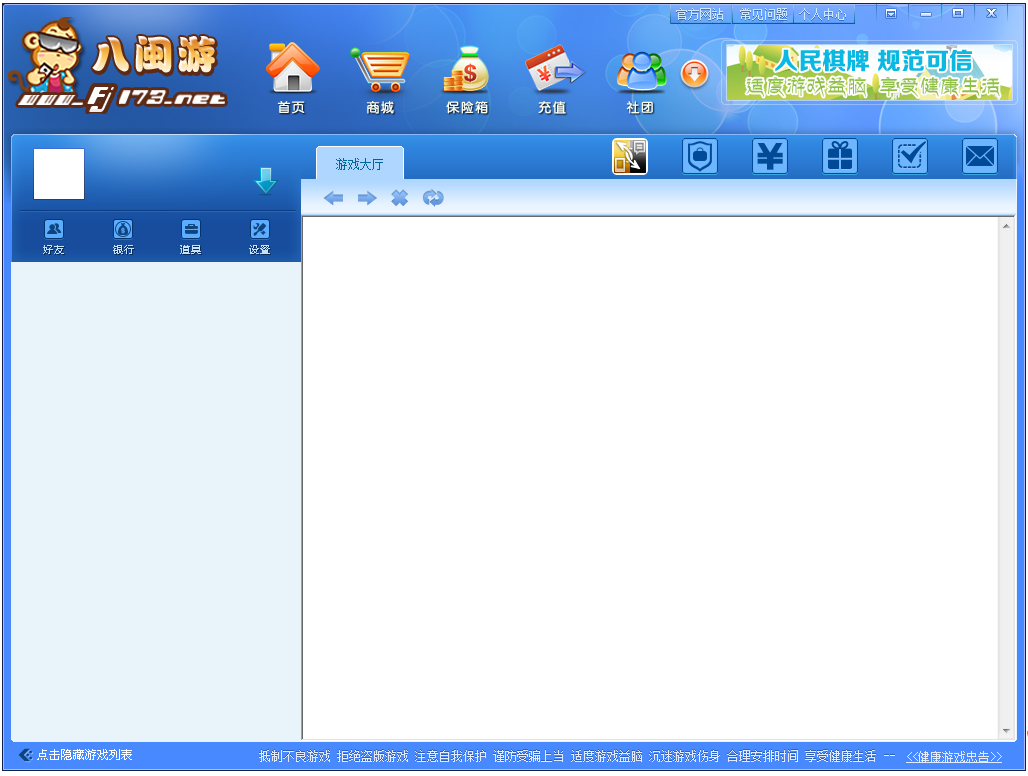Open the envelope mail toolbar icon

[x=980, y=157]
